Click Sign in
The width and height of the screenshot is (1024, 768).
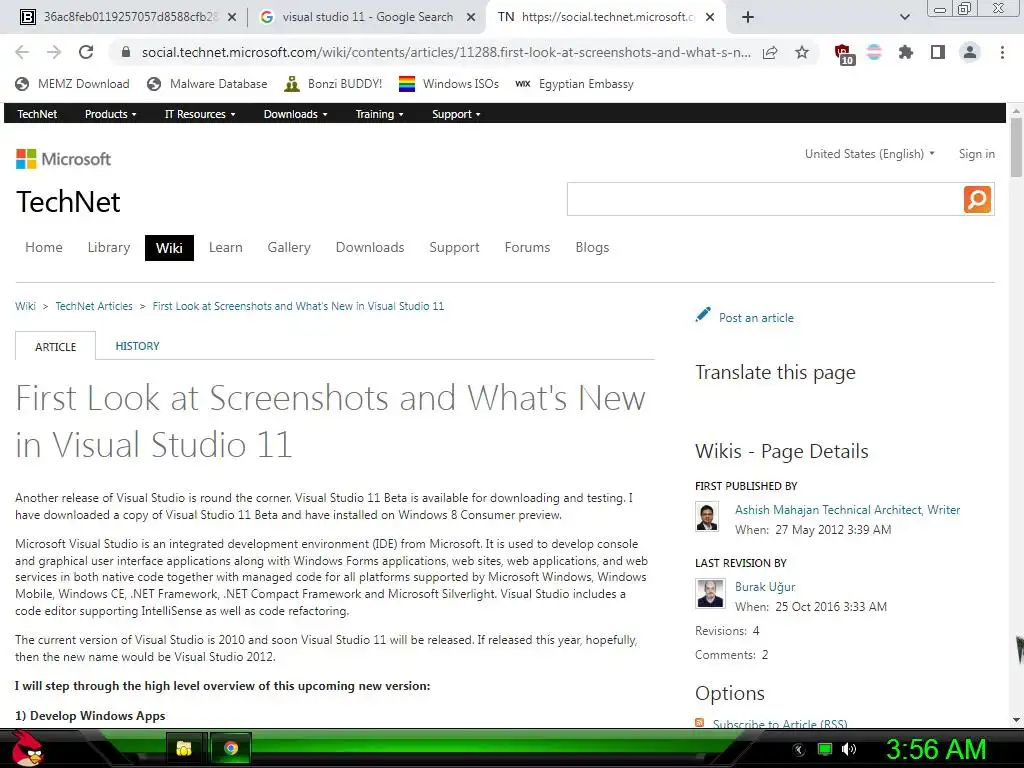click(976, 153)
